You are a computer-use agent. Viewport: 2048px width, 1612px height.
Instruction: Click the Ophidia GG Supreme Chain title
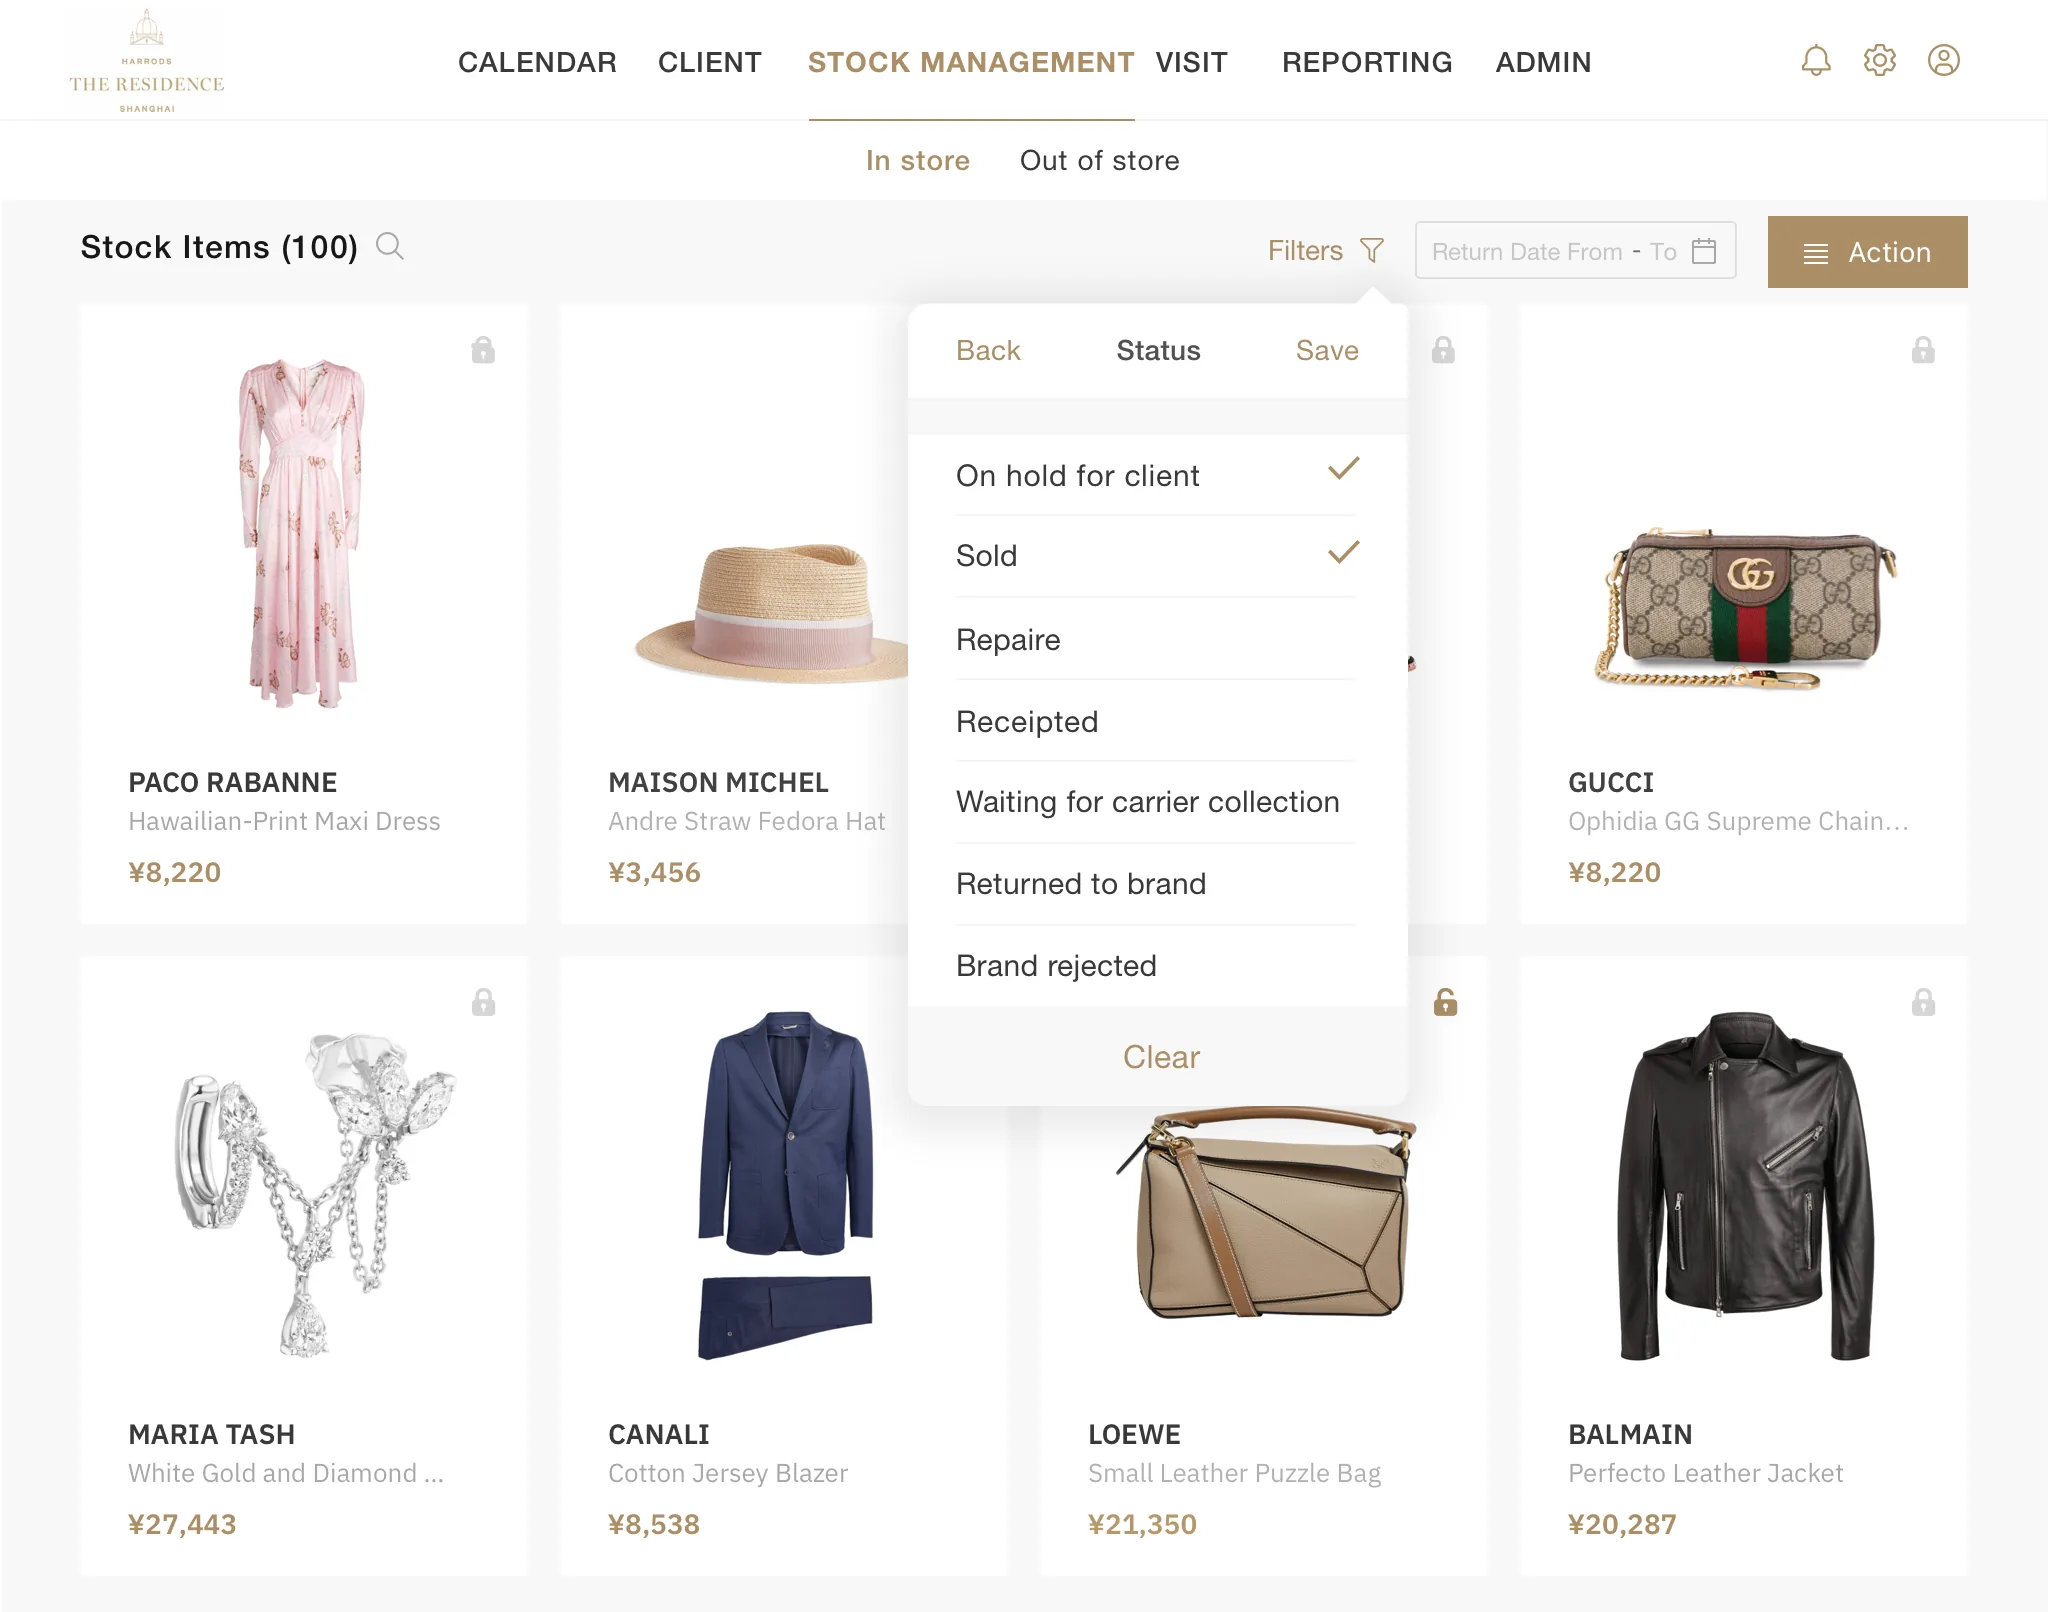[1738, 821]
